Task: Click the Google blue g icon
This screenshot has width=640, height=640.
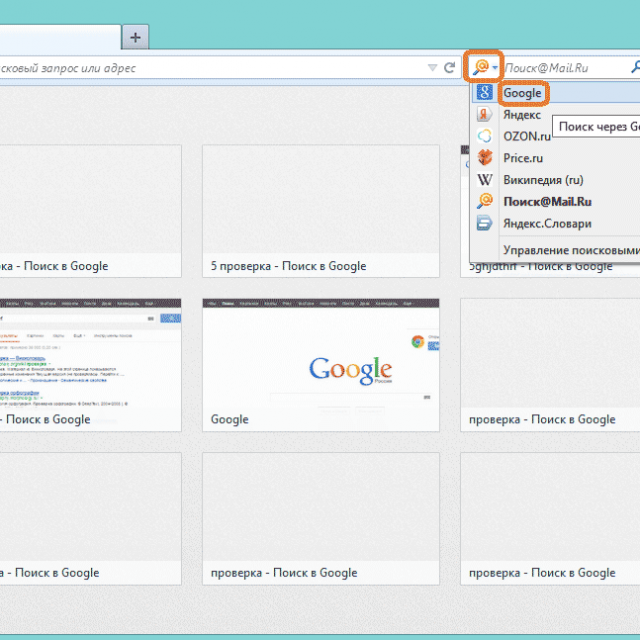Action: point(484,93)
